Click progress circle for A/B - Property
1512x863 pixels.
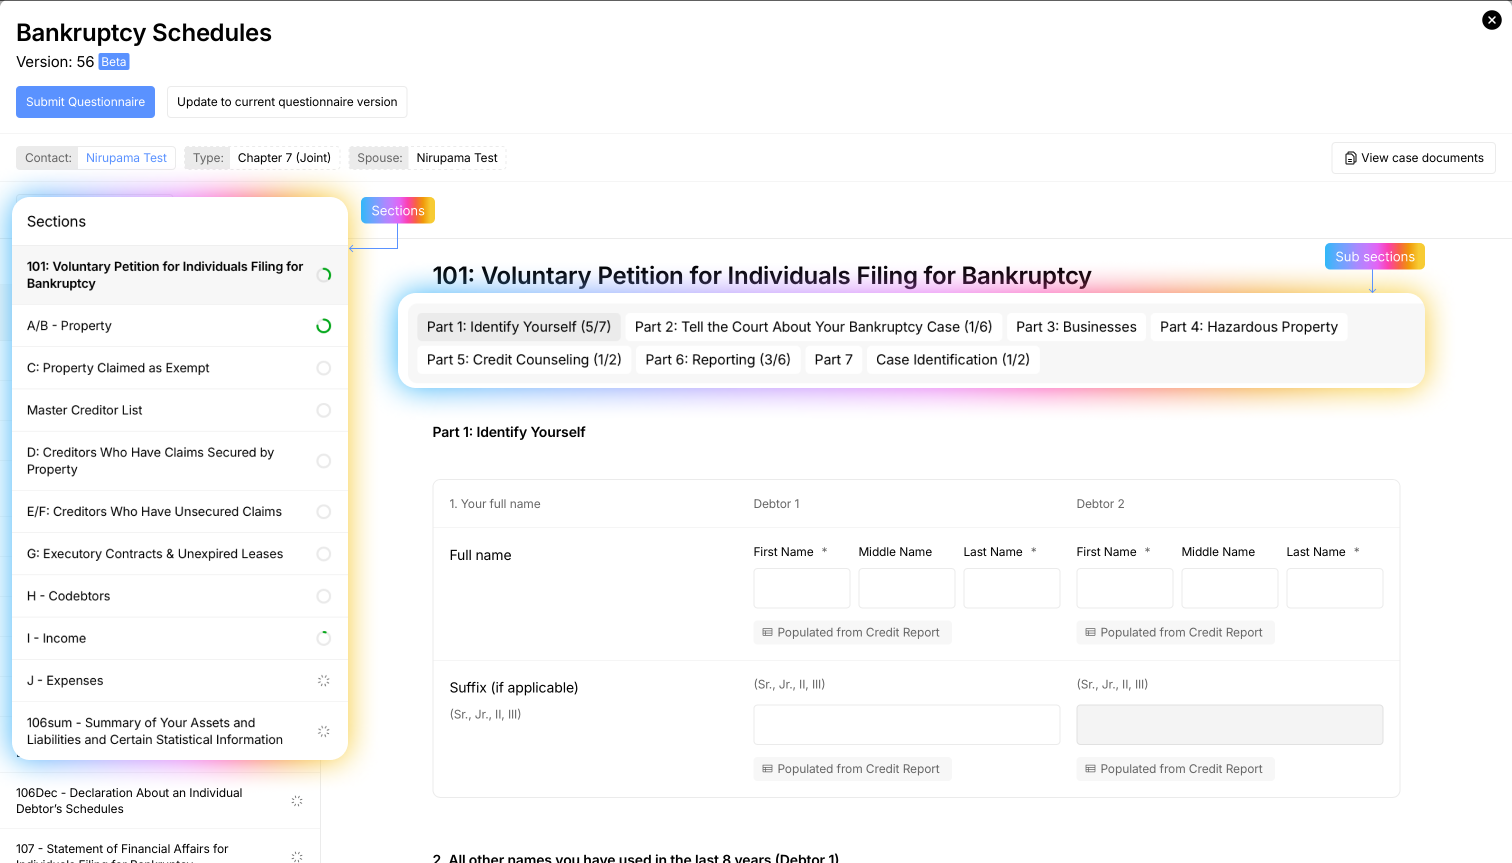coord(323,326)
